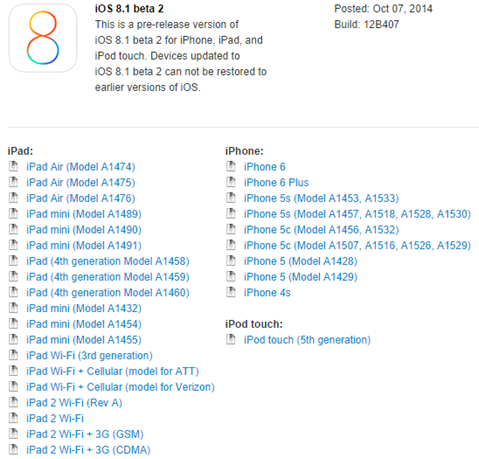Open iPad 2 Wi-Fi (Rev A) link
This screenshot has width=479, height=459.
coord(74,403)
